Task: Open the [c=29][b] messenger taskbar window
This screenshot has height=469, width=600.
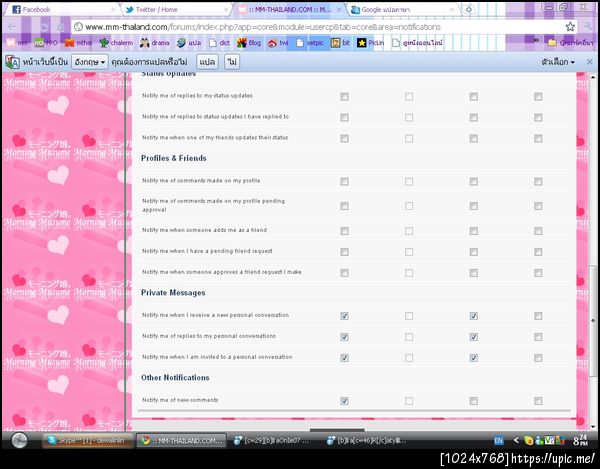Action: pos(272,441)
